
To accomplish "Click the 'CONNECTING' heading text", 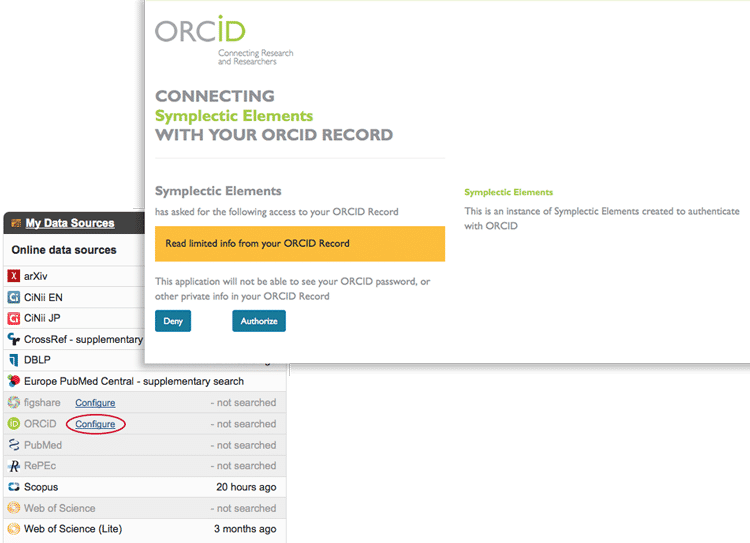I will [x=215, y=96].
